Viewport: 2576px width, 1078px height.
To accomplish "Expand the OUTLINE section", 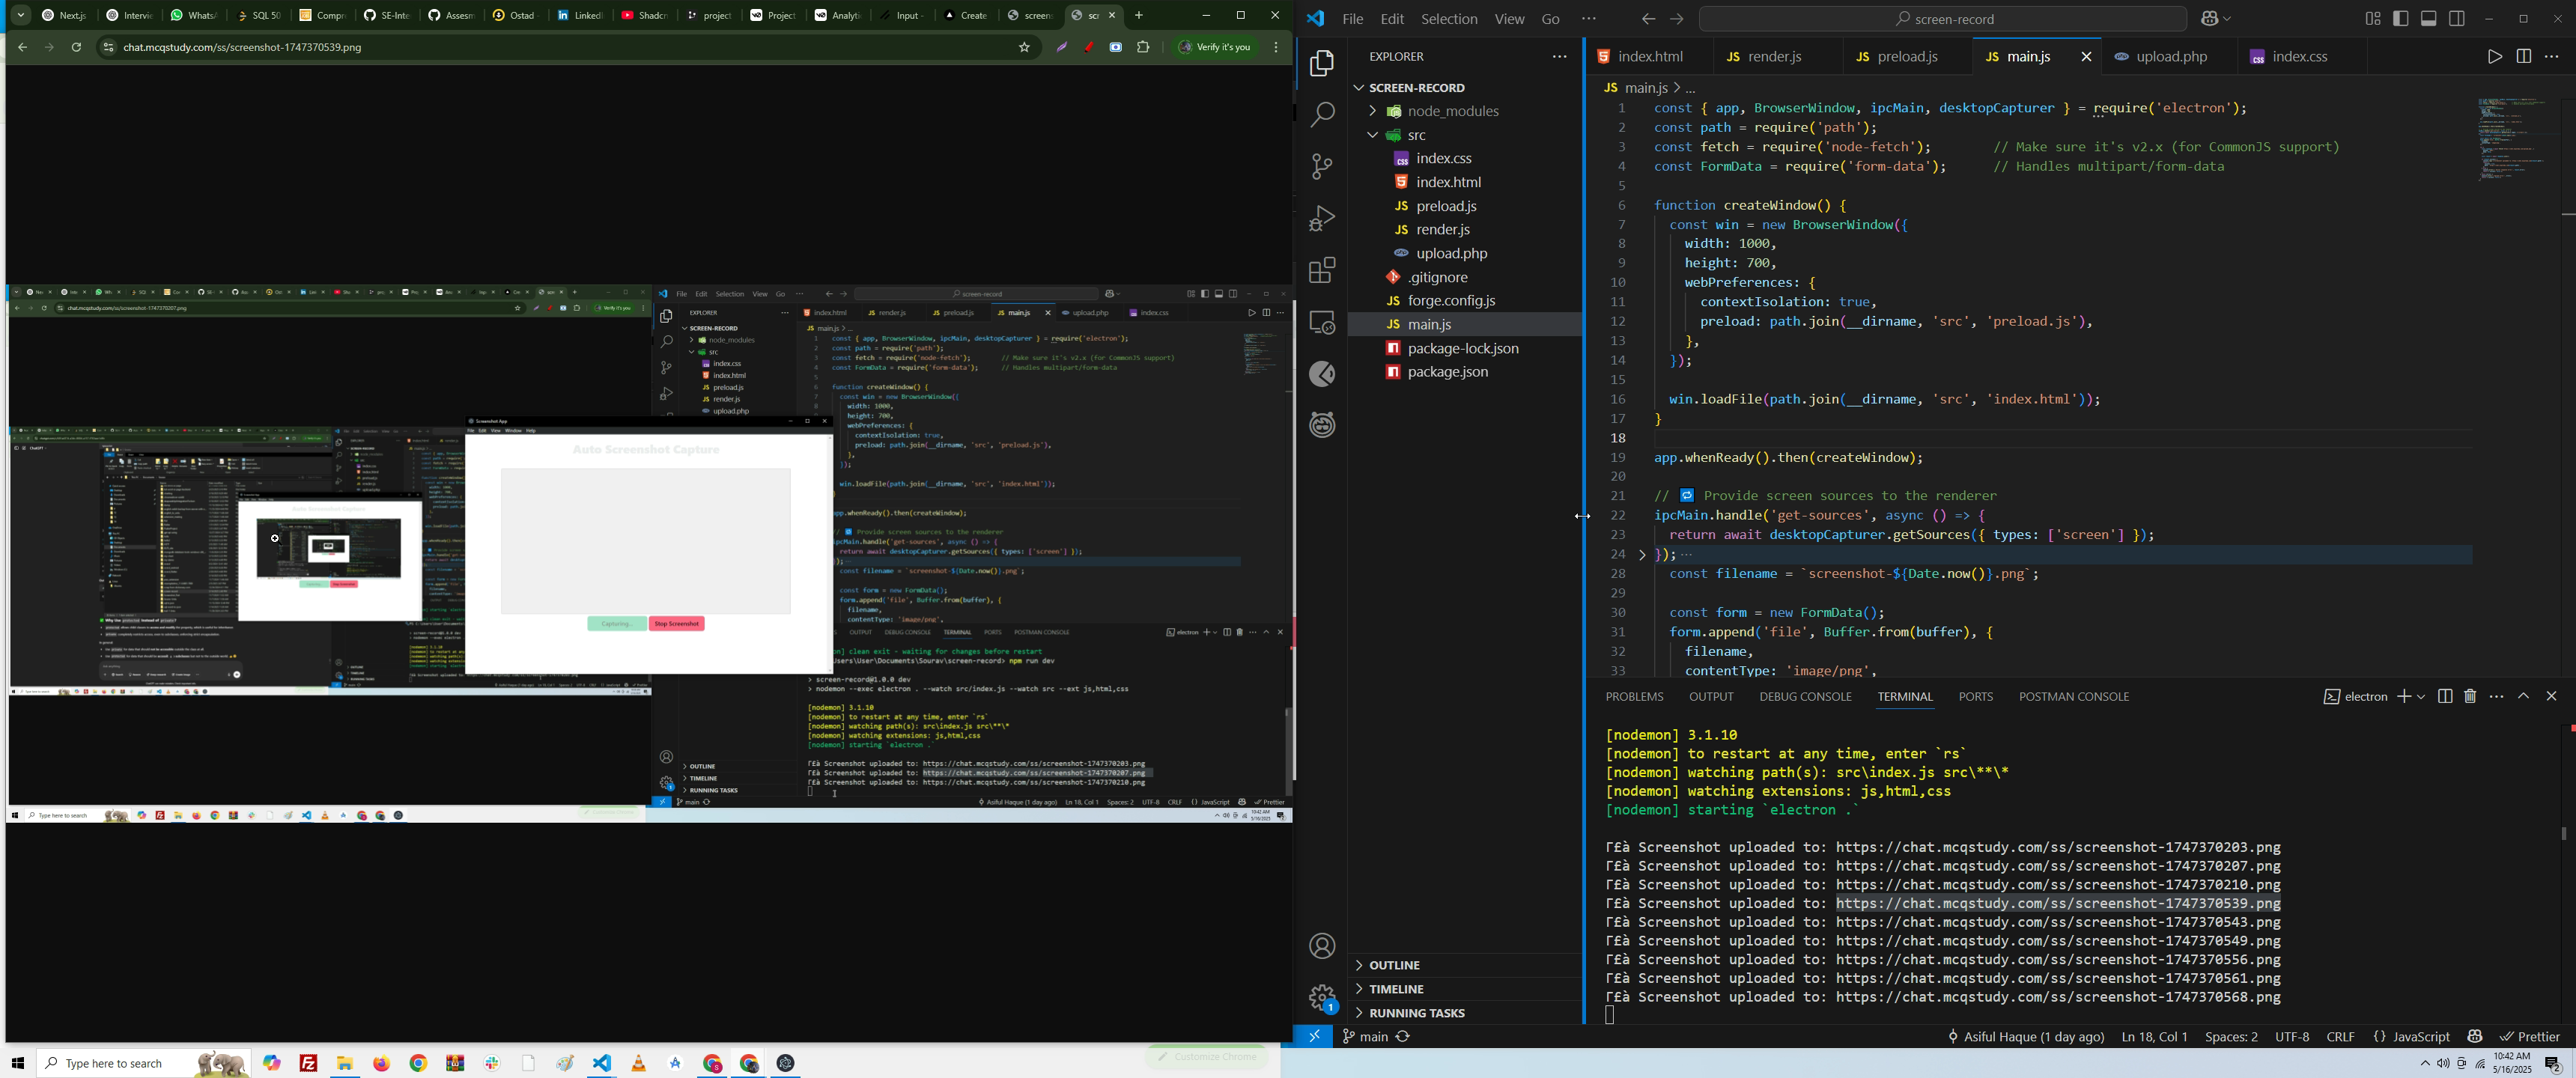I will click(x=1395, y=965).
